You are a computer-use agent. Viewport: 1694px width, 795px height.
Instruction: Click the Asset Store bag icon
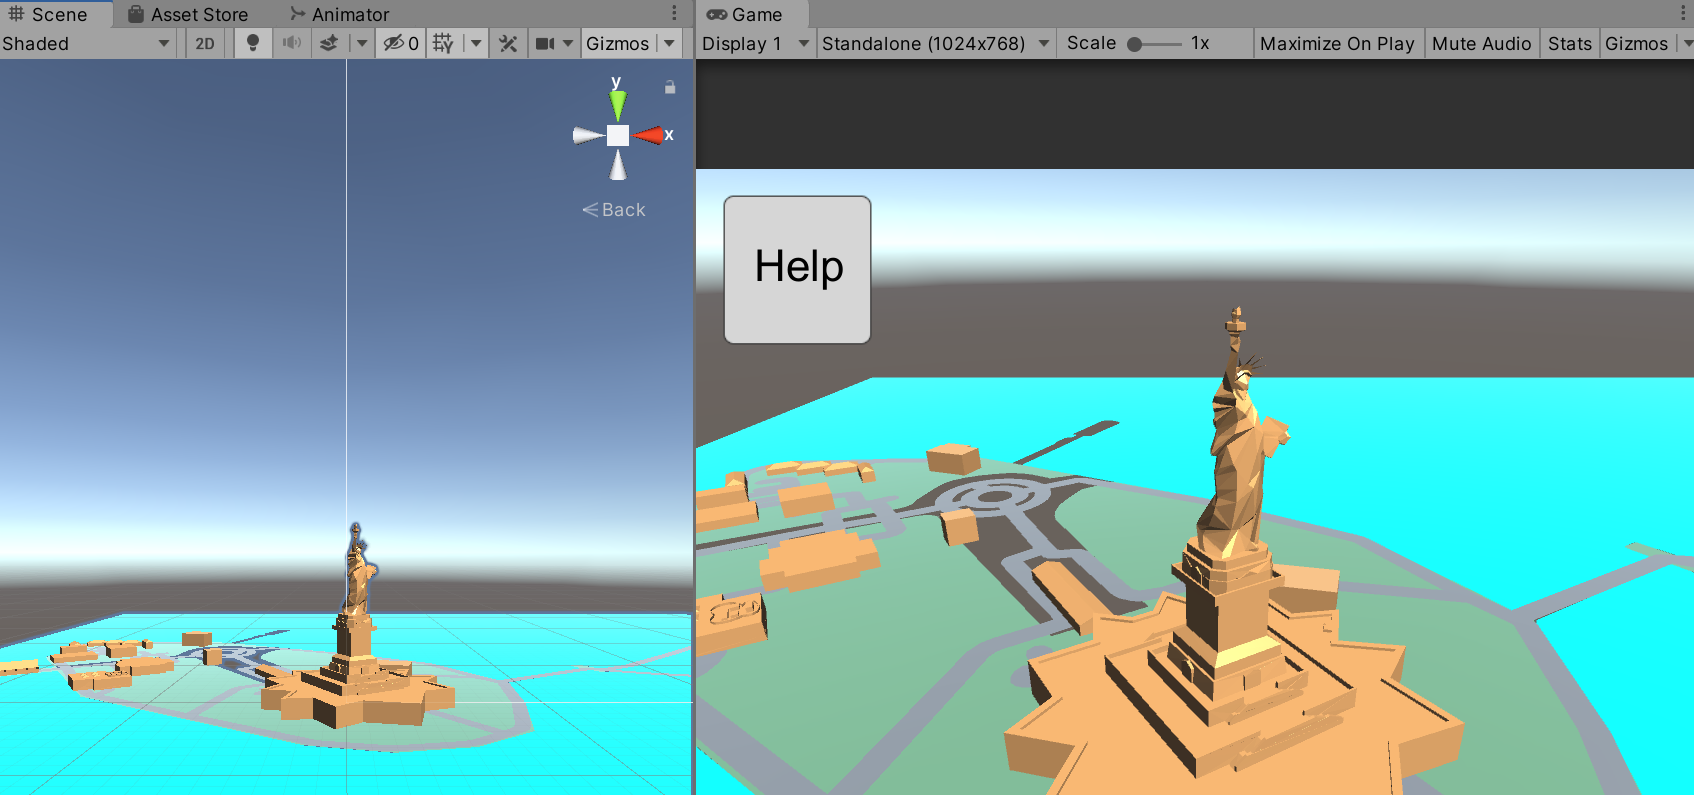click(x=136, y=14)
